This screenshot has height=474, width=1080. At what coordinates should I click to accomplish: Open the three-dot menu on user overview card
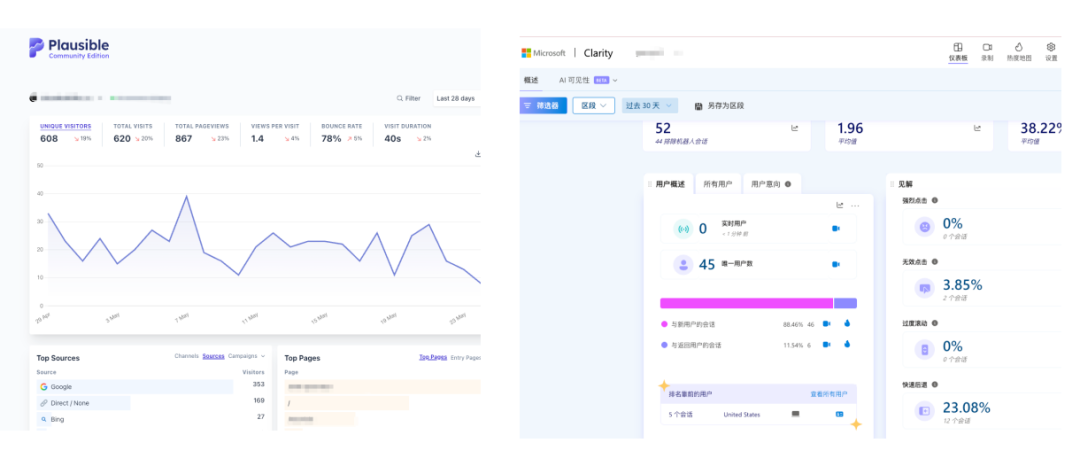855,205
